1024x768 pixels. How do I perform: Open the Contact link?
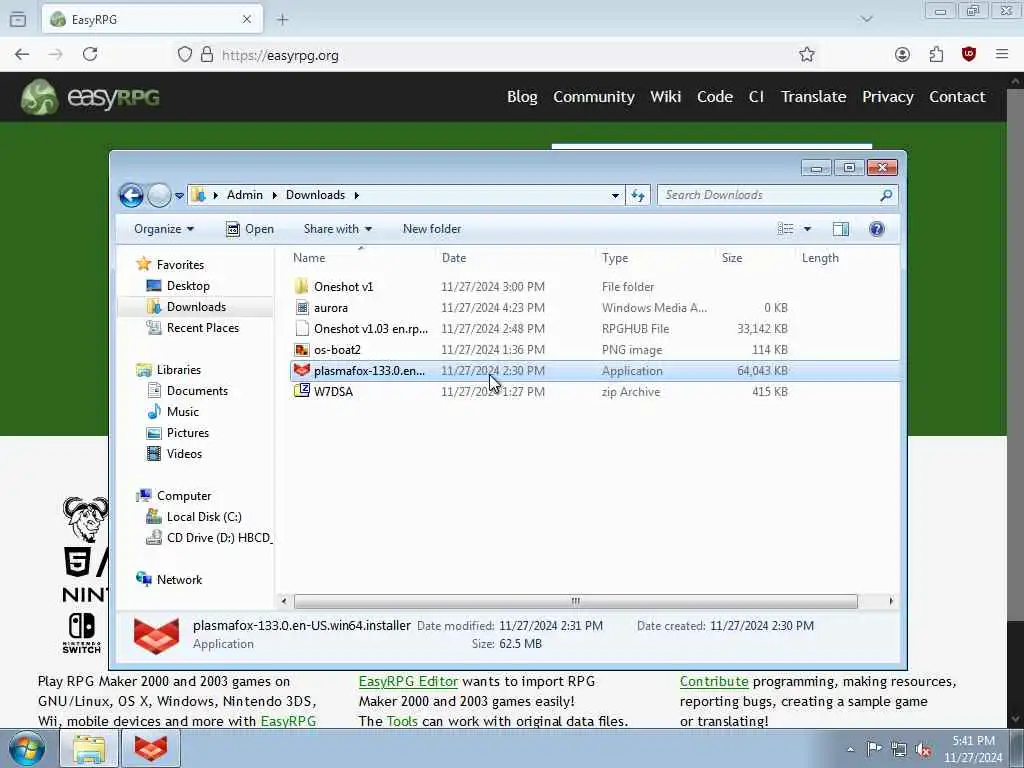click(x=957, y=97)
